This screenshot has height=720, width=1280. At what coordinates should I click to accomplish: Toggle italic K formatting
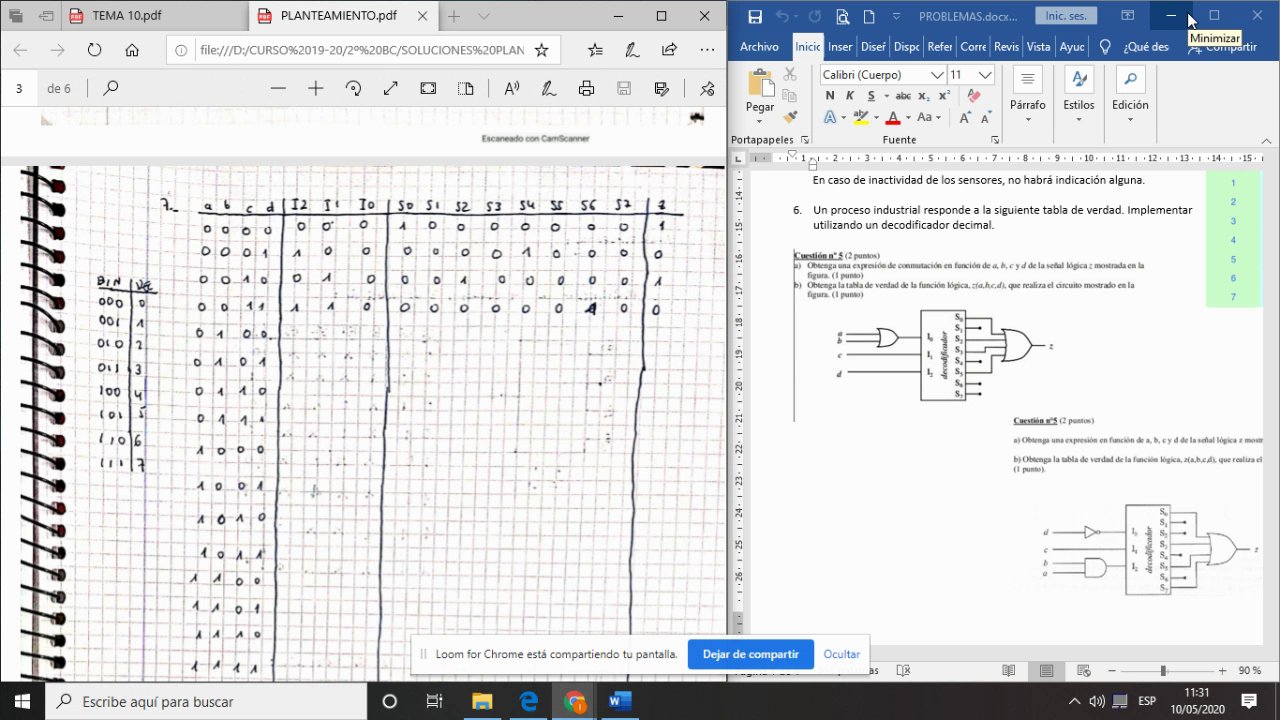click(850, 95)
